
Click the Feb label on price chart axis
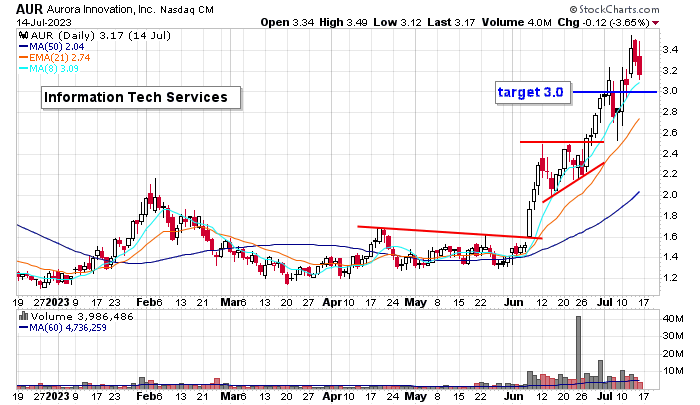[145, 302]
